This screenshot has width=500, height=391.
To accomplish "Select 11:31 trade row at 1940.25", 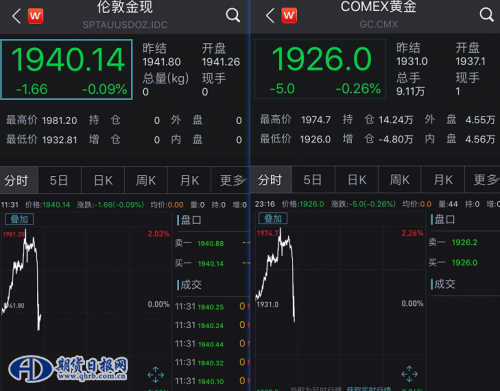I will pos(212,307).
